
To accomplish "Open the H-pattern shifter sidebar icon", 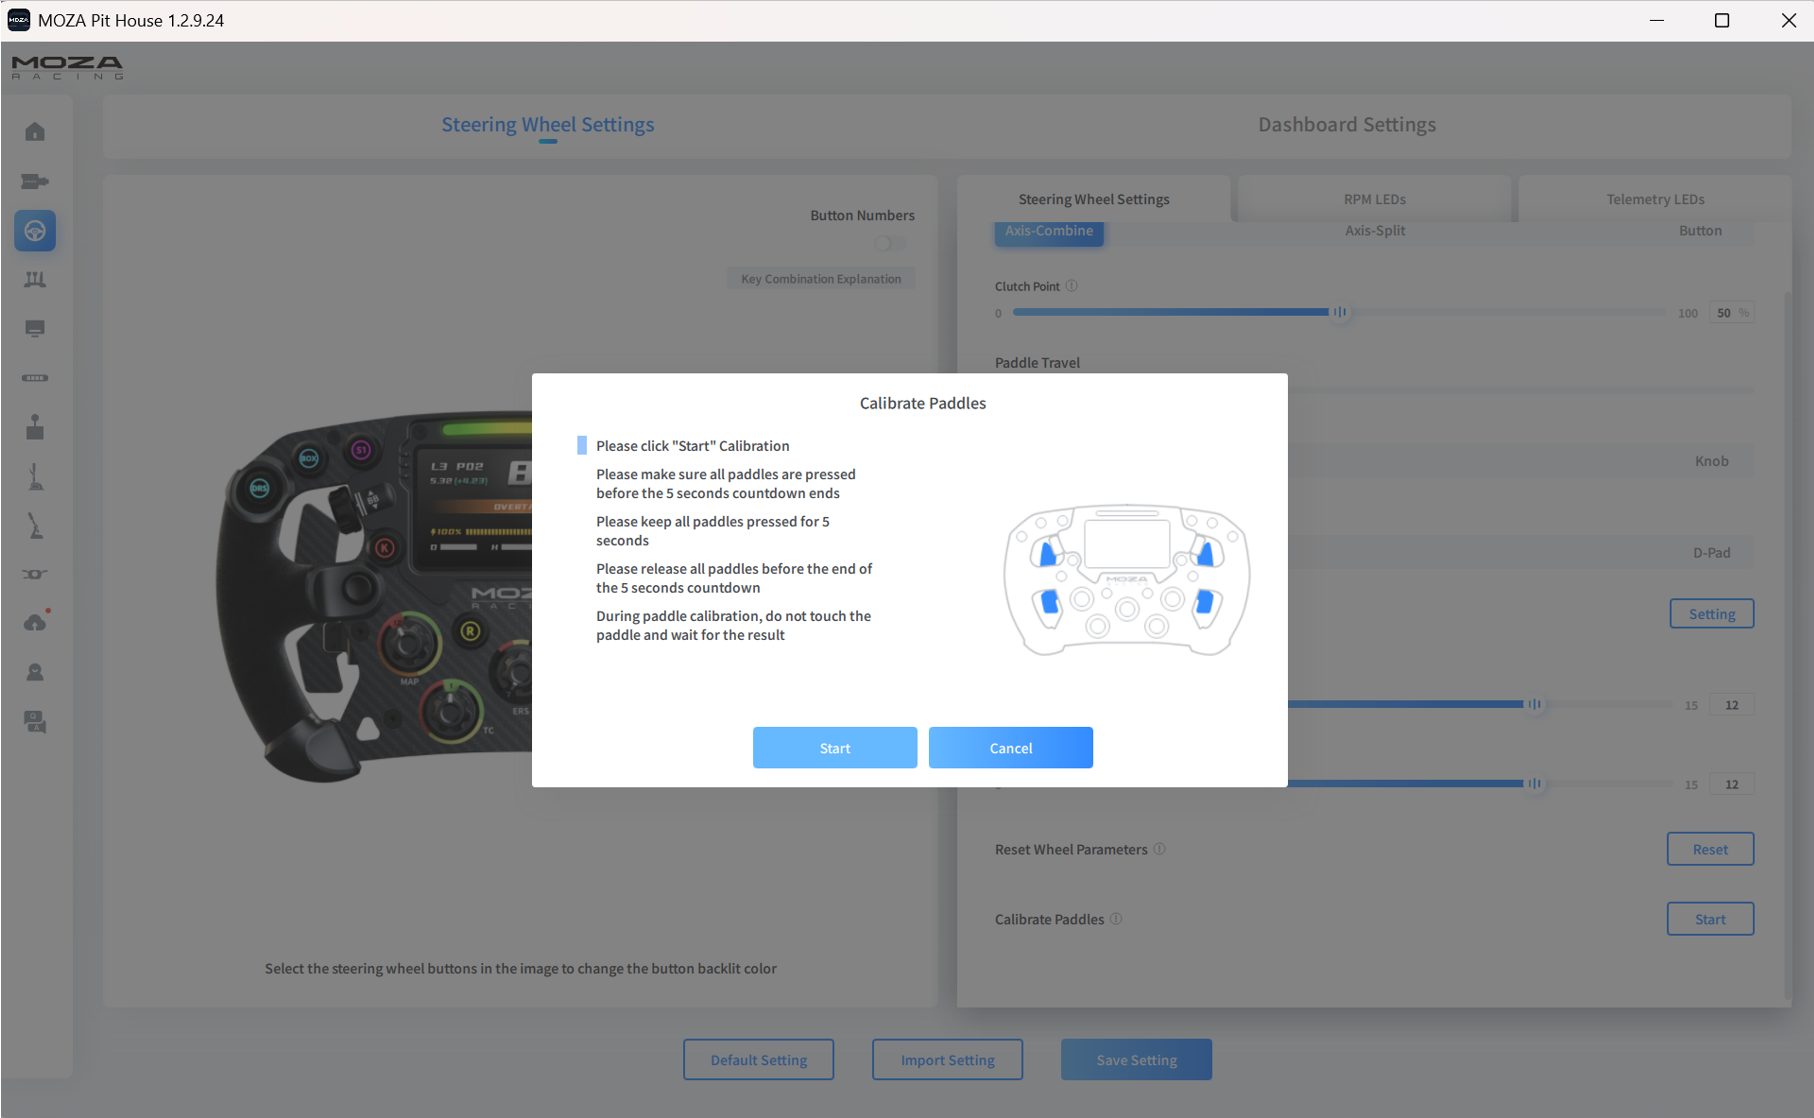I will coord(35,427).
